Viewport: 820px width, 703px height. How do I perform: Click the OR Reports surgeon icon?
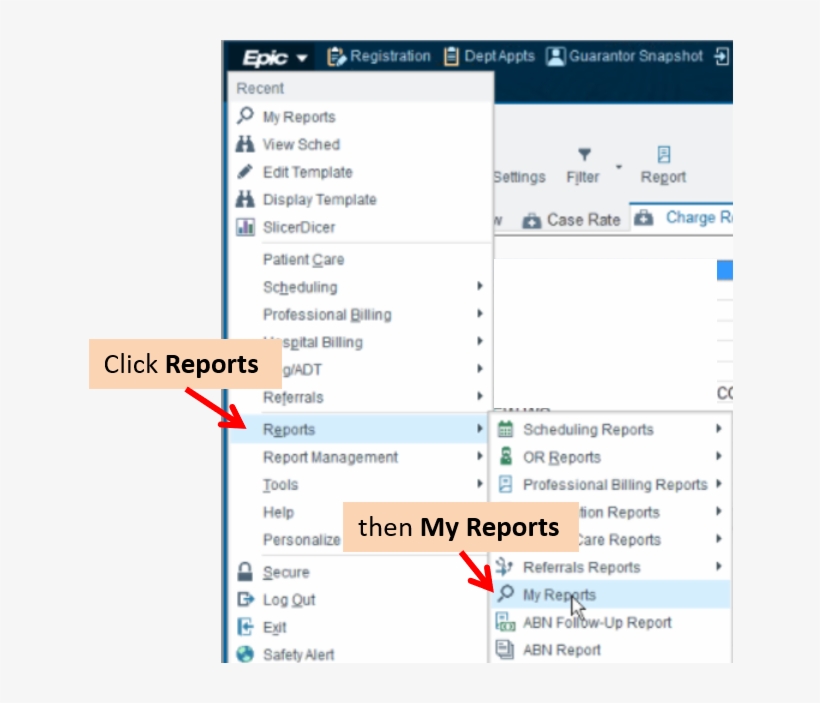pos(506,456)
